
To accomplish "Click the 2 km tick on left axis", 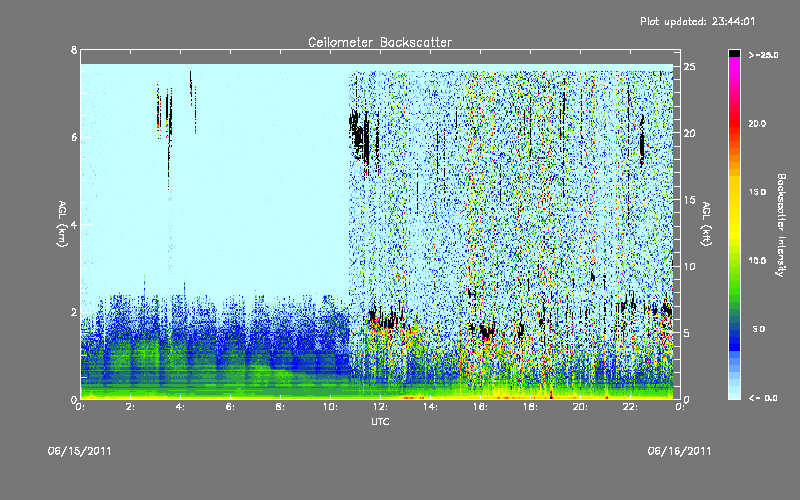I will tap(74, 312).
